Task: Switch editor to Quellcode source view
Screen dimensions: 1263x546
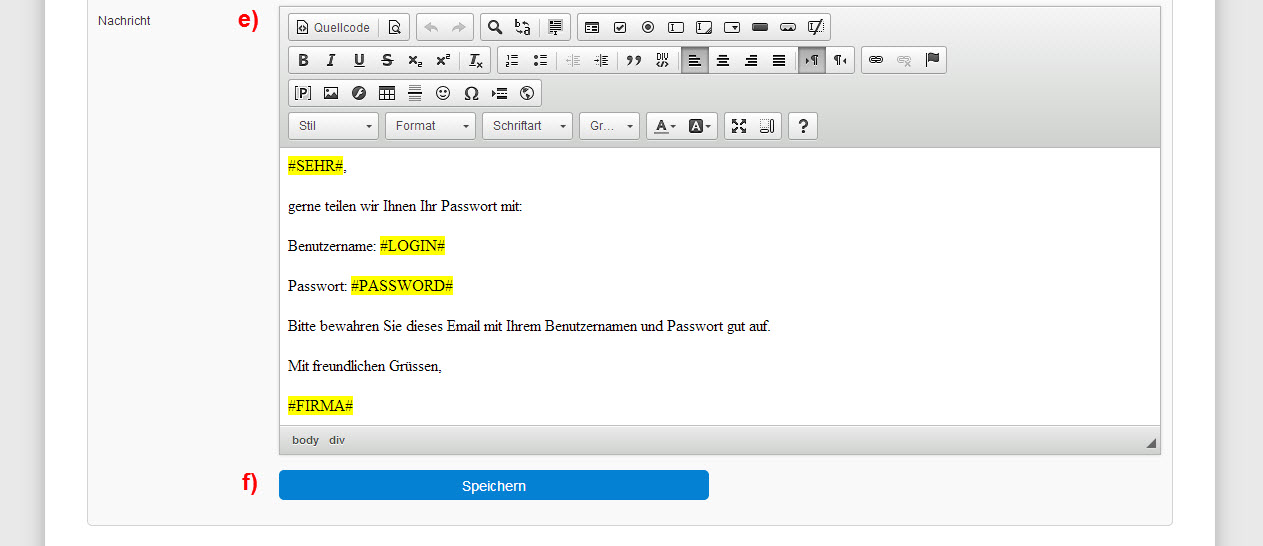Action: click(x=333, y=27)
